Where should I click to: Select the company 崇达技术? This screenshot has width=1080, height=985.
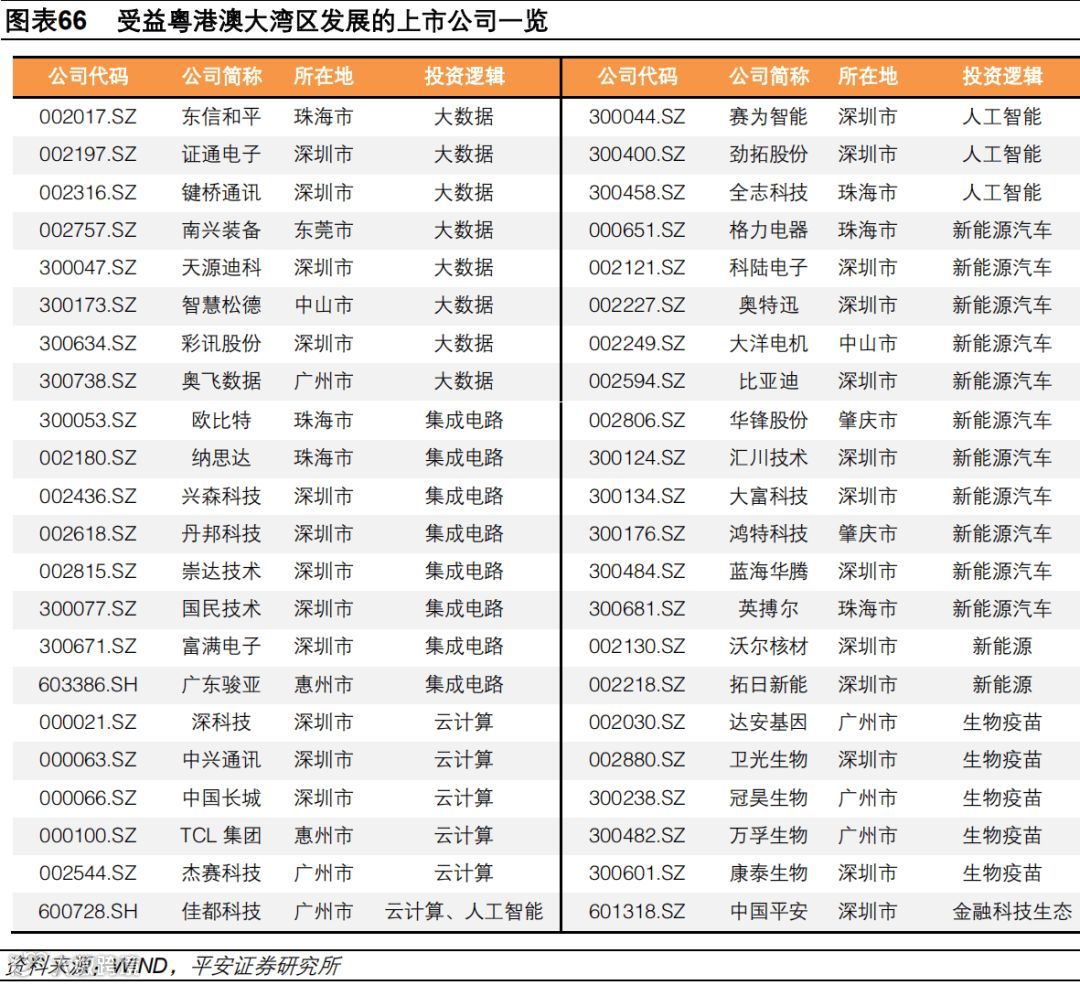click(x=221, y=571)
